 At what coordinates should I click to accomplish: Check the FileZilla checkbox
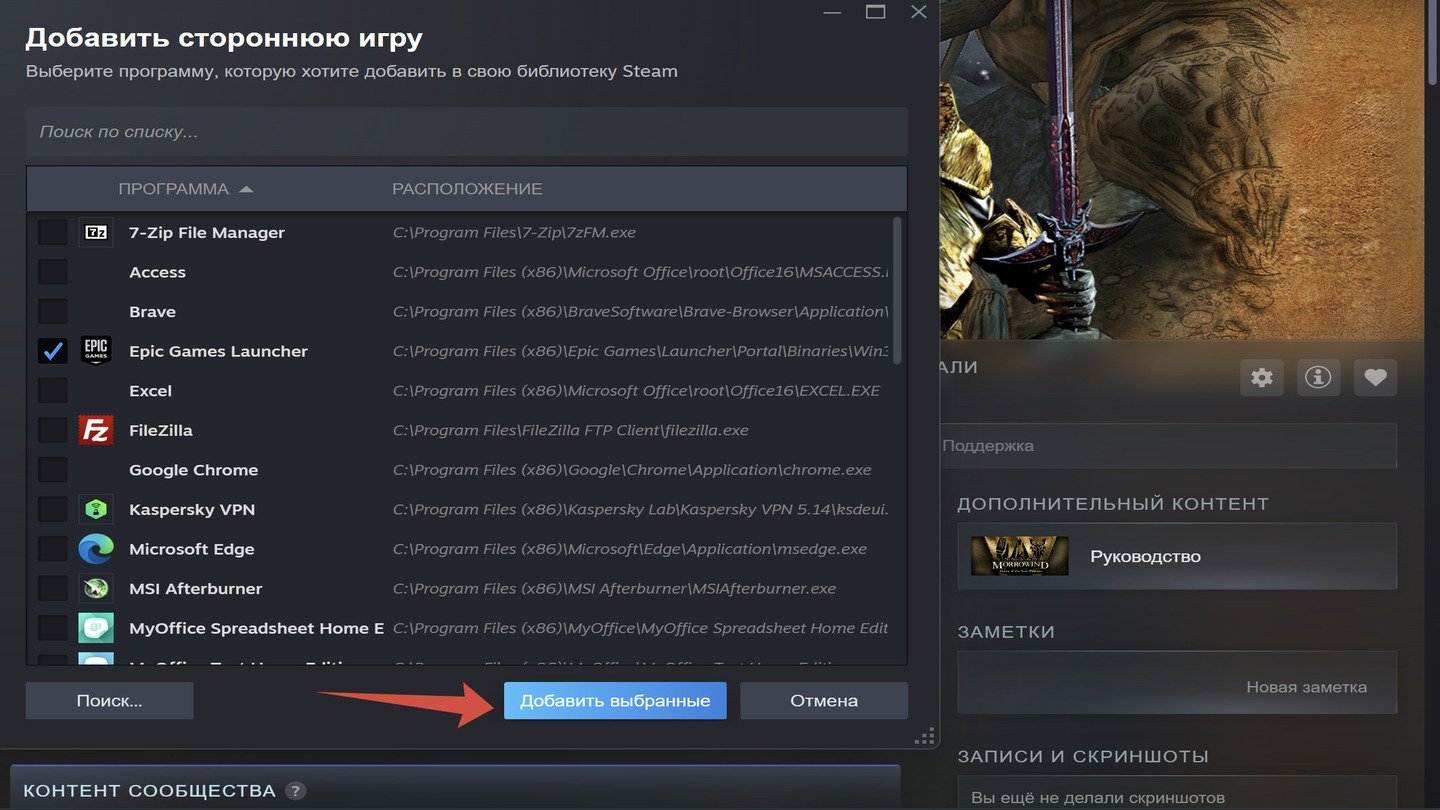click(52, 430)
